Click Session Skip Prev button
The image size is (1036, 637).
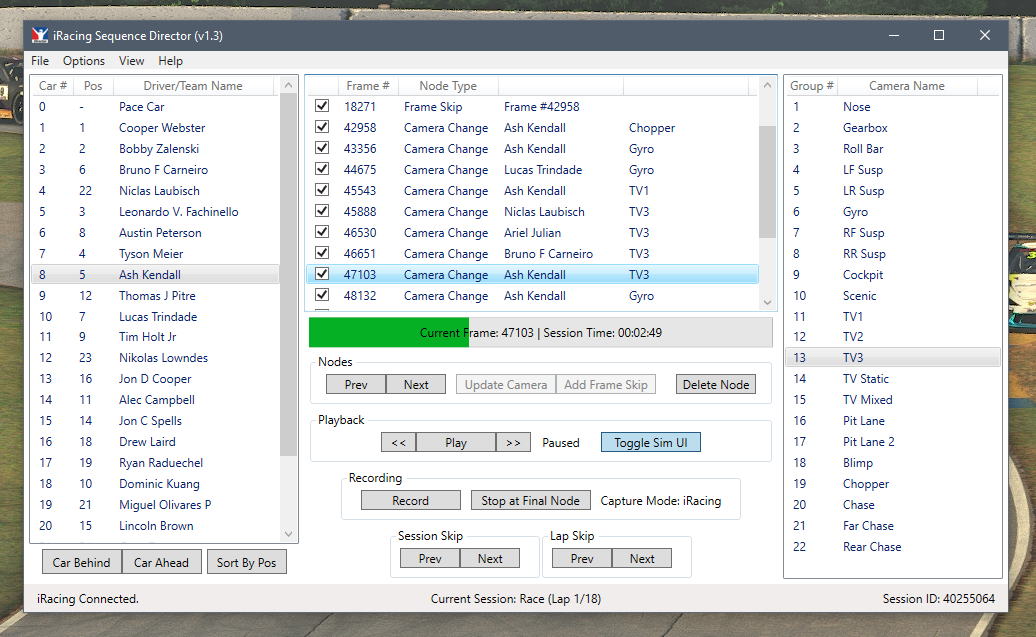(x=430, y=558)
